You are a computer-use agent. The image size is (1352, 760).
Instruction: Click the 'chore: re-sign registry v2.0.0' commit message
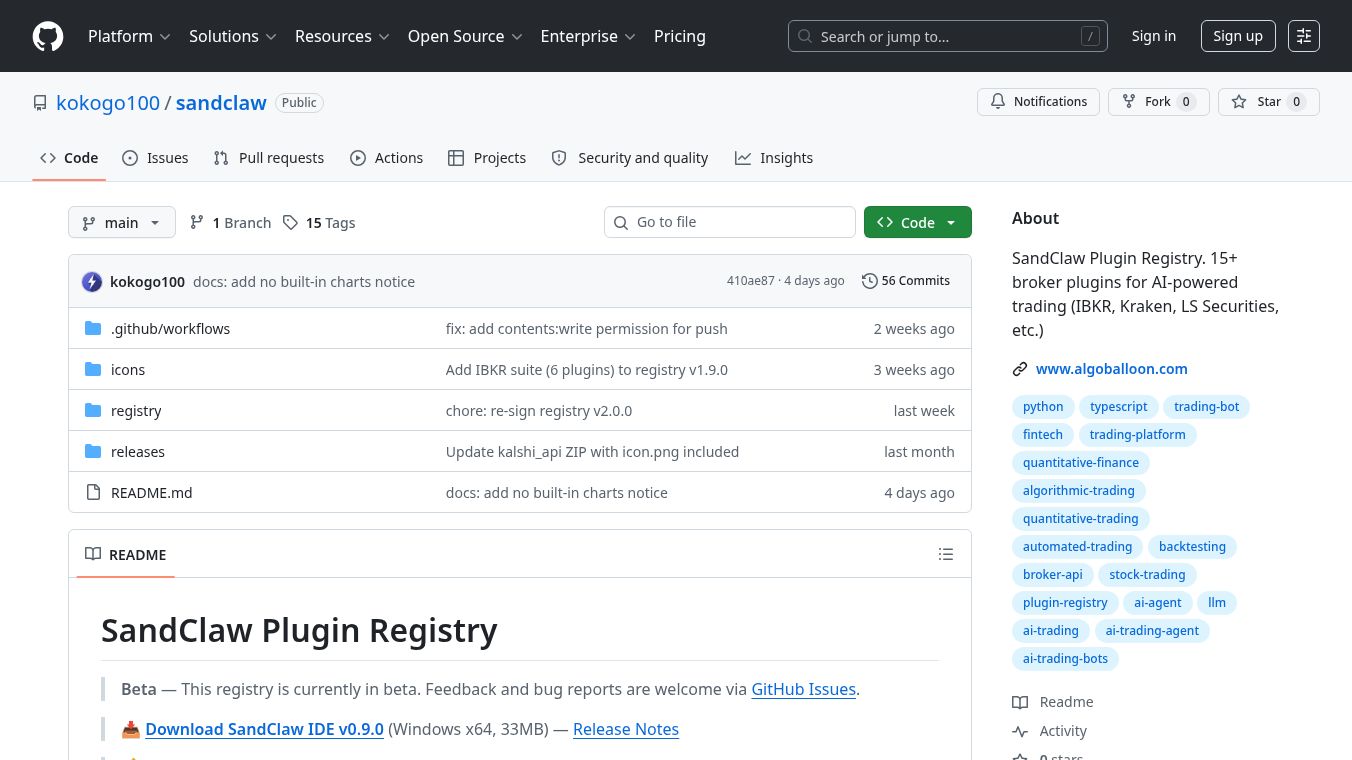[539, 411]
